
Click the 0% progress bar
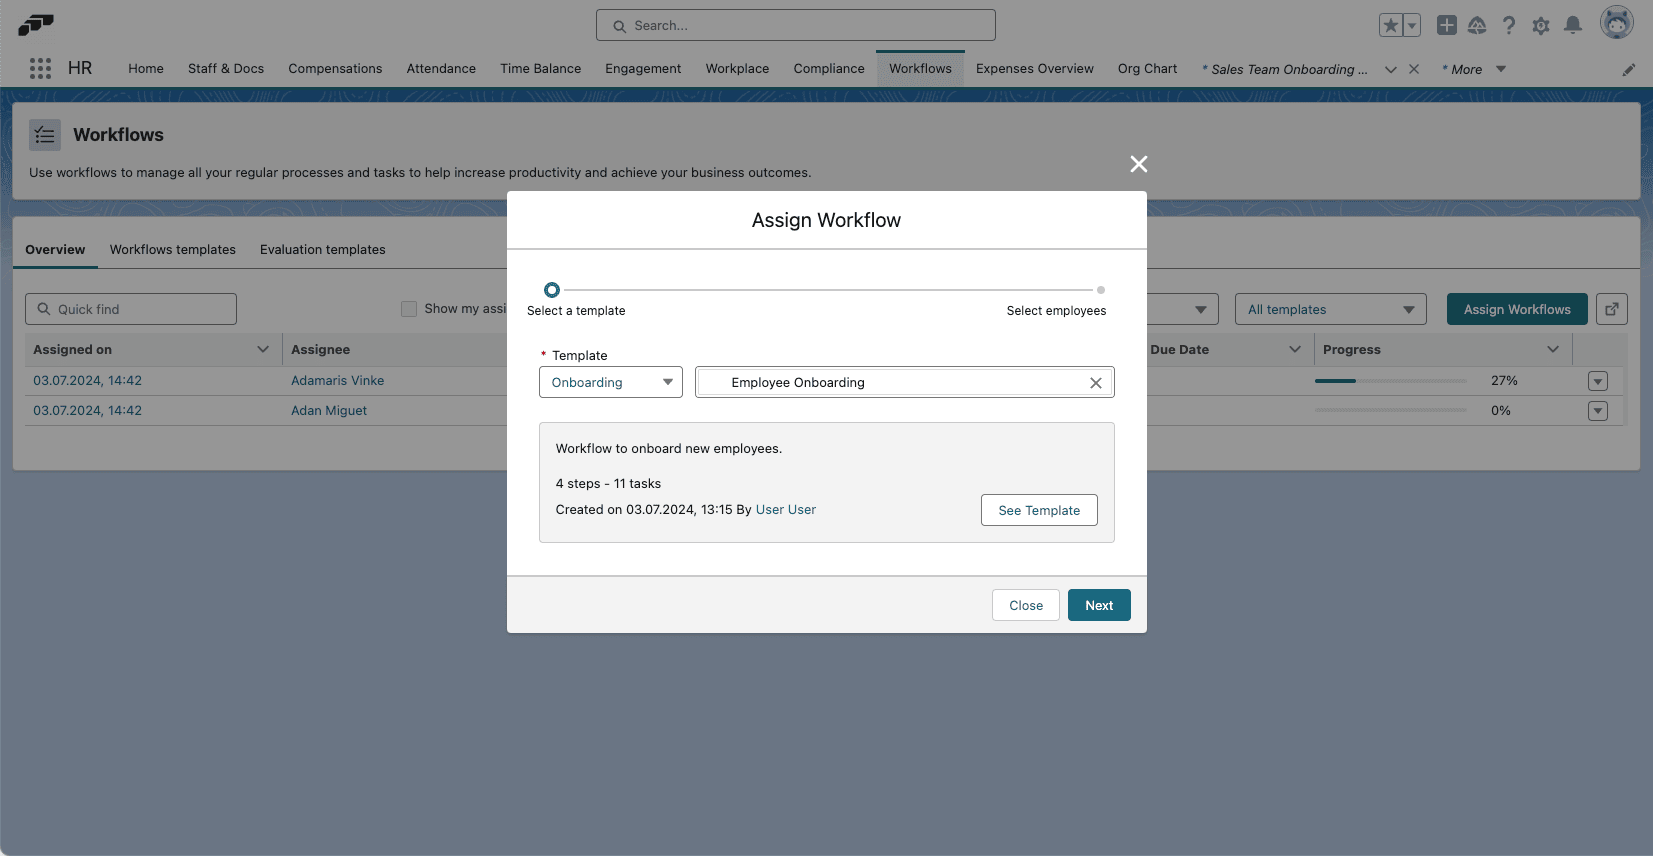1391,410
